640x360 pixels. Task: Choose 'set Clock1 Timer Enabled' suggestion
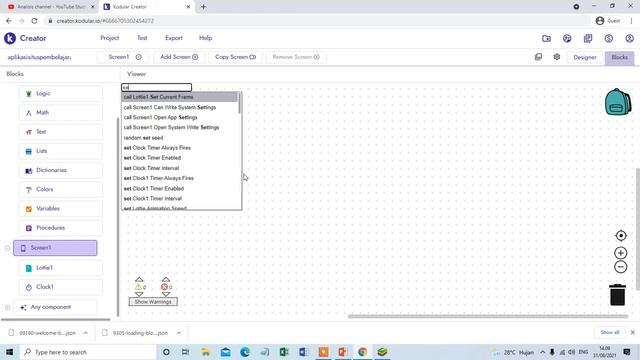(180, 189)
